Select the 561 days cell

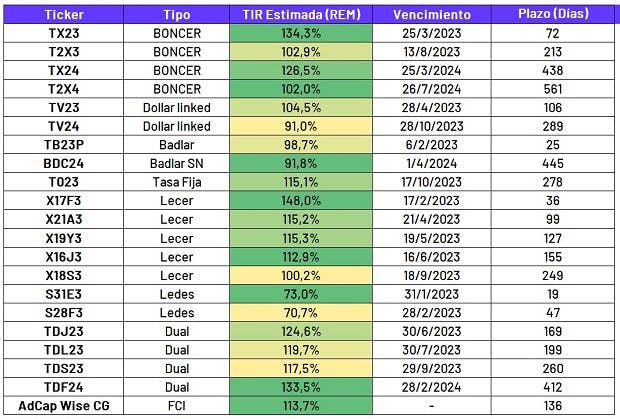coord(553,89)
